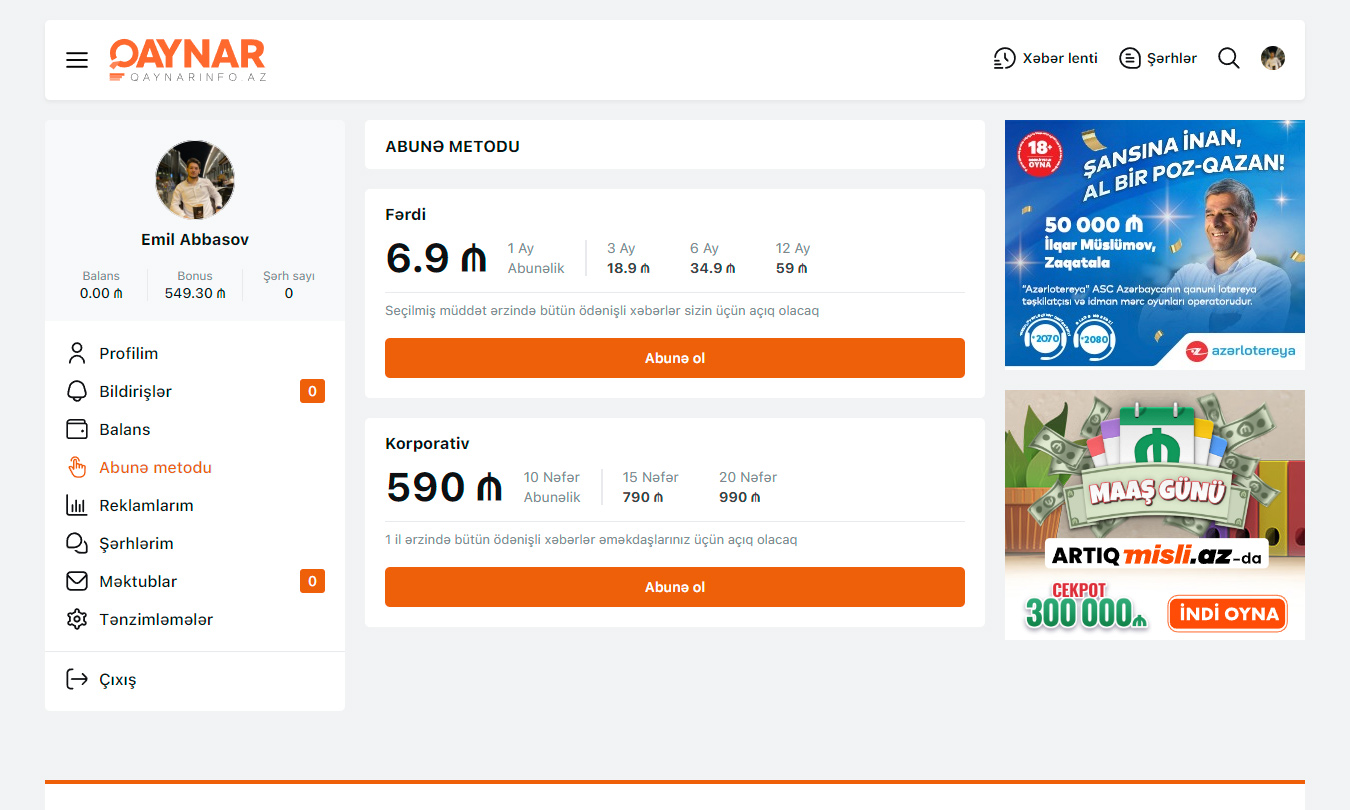The width and height of the screenshot is (1350, 810).
Task: Open the Balans wallet icon
Action: pos(77,429)
